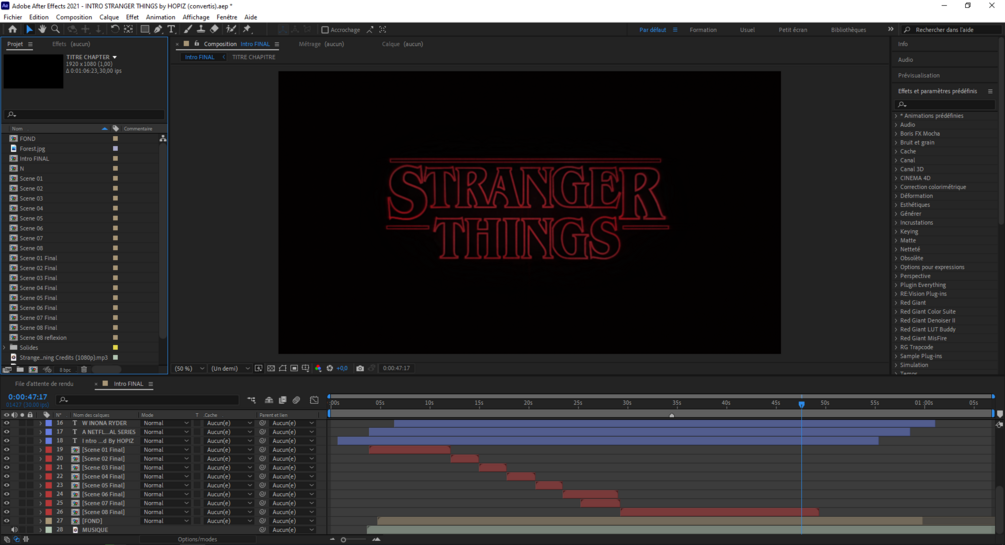The height and width of the screenshot is (545, 1005).
Task: Select the Horizontal Type tool
Action: [171, 29]
